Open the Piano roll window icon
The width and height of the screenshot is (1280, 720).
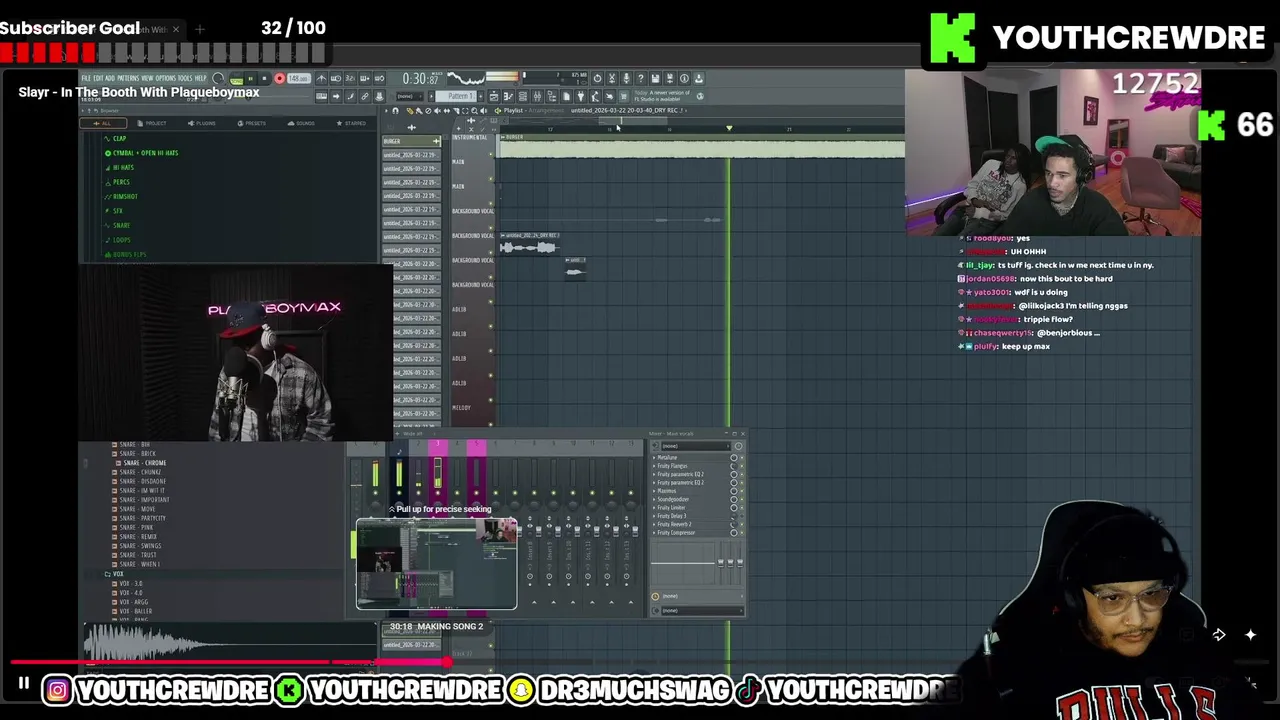(508, 96)
